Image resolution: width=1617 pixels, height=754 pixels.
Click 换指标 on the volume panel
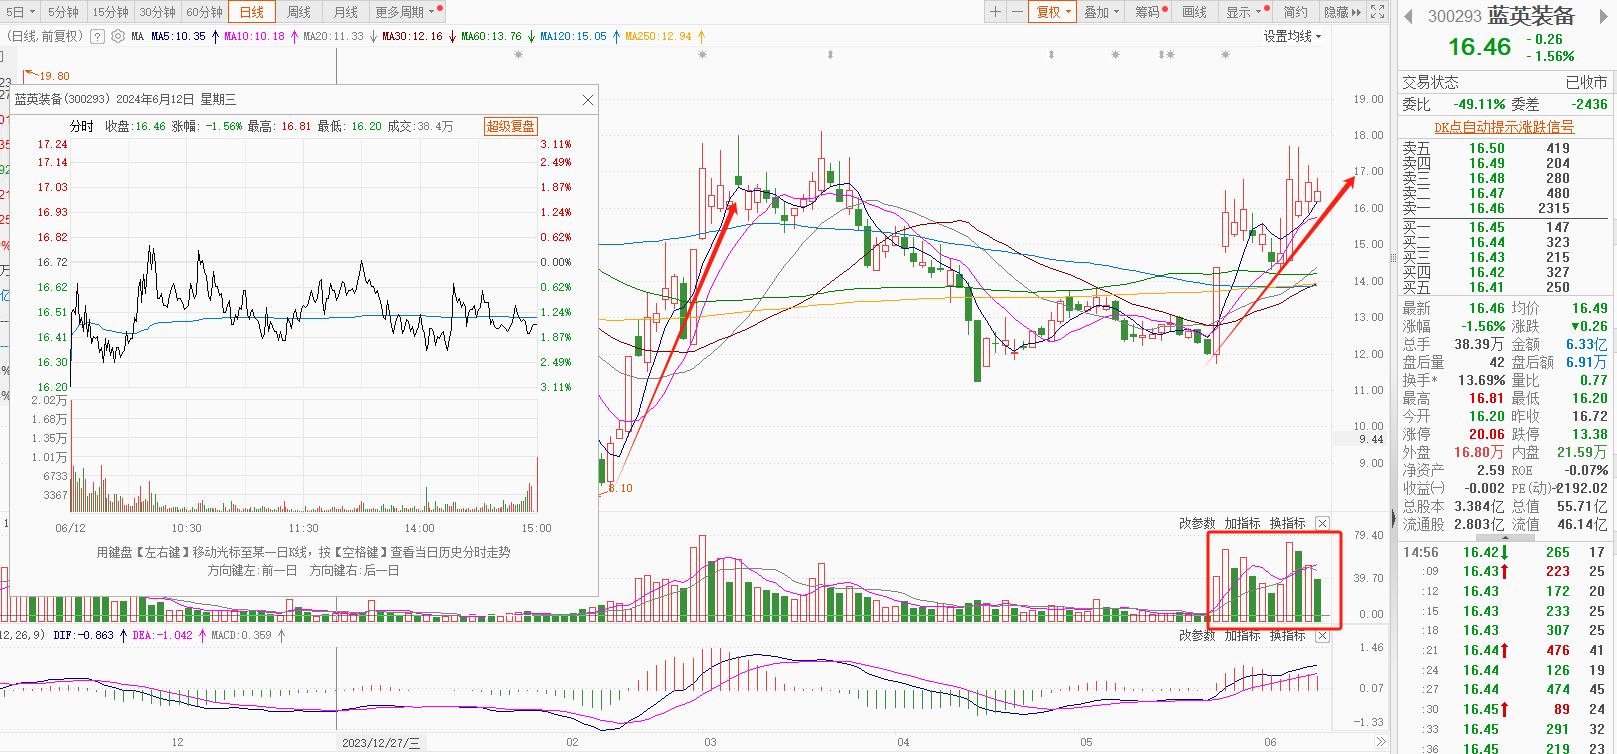pos(1287,523)
